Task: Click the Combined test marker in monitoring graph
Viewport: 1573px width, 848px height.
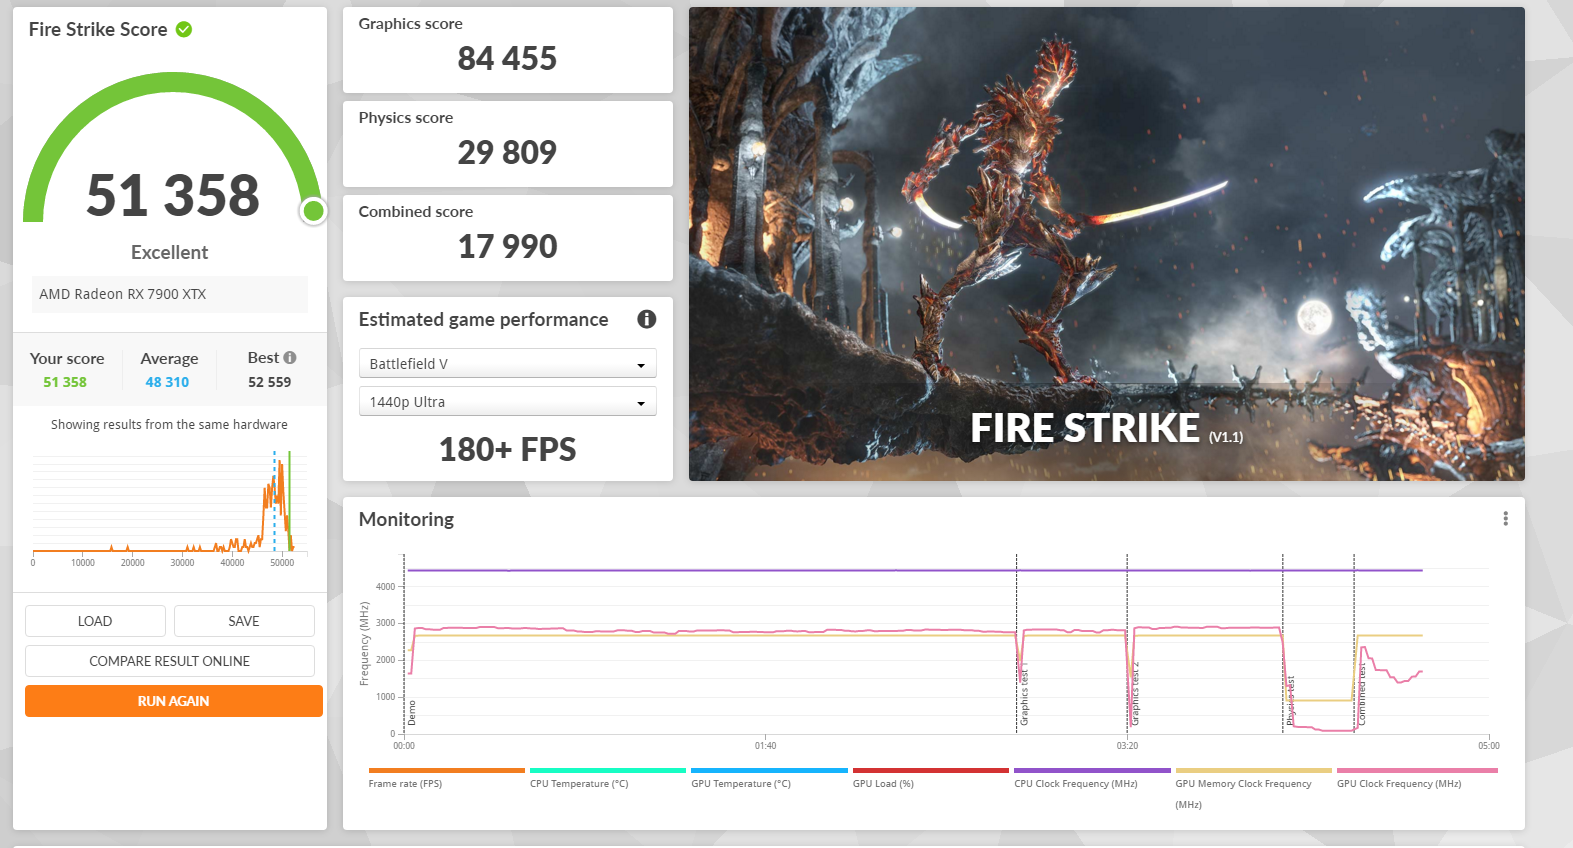Action: [1362, 694]
